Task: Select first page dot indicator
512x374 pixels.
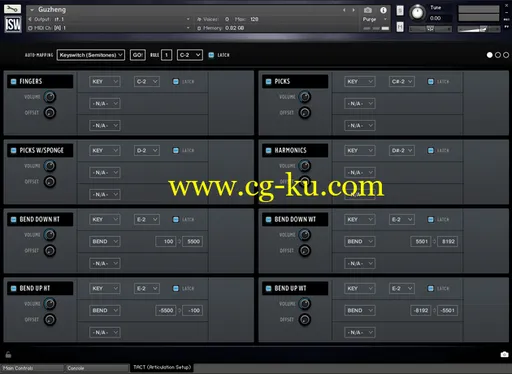Action: coord(489,55)
